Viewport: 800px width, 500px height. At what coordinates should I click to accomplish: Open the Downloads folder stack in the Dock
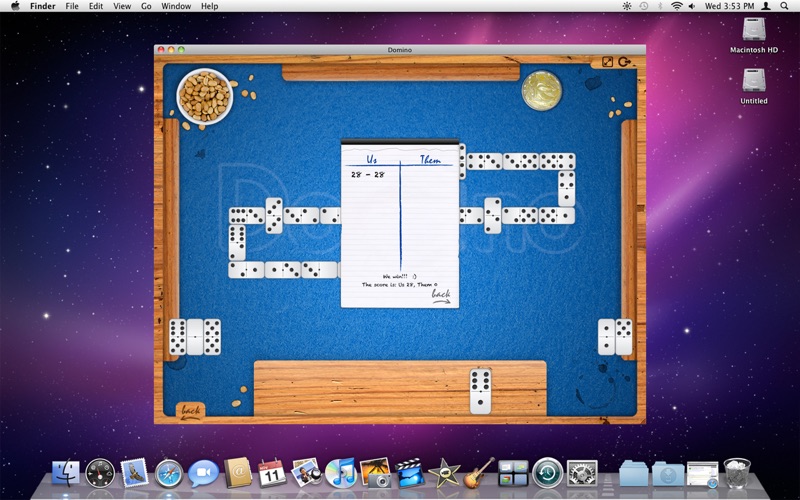click(x=668, y=473)
